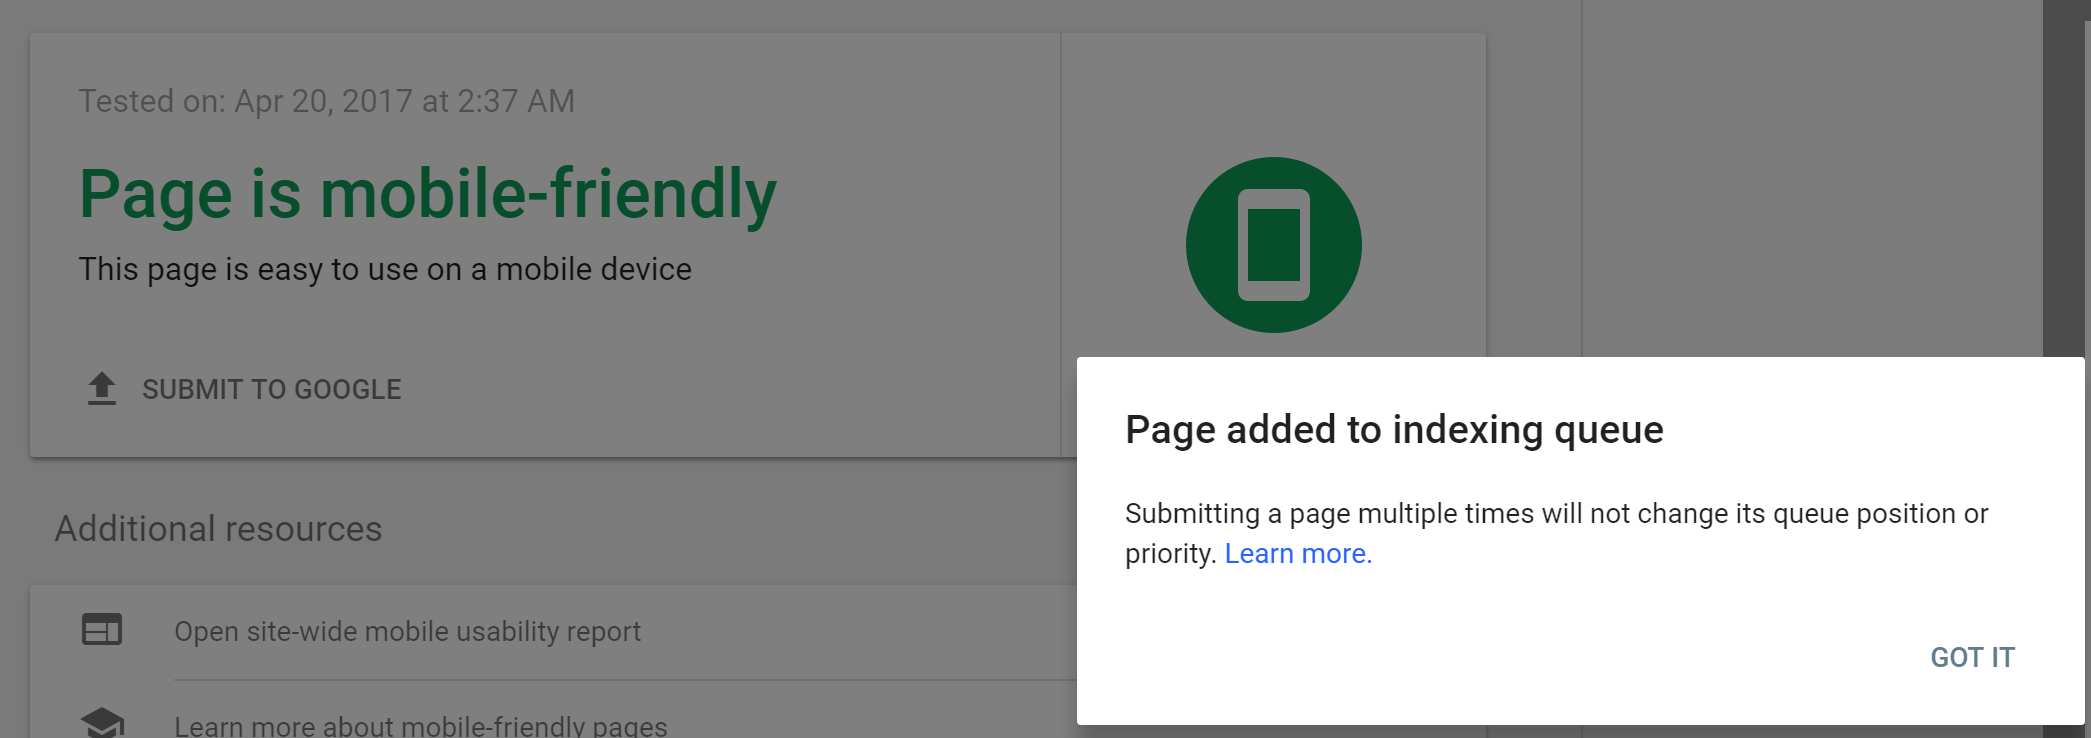2091x738 pixels.
Task: Click the date 'Apr 20, 2017'
Action: pyautogui.click(x=323, y=101)
